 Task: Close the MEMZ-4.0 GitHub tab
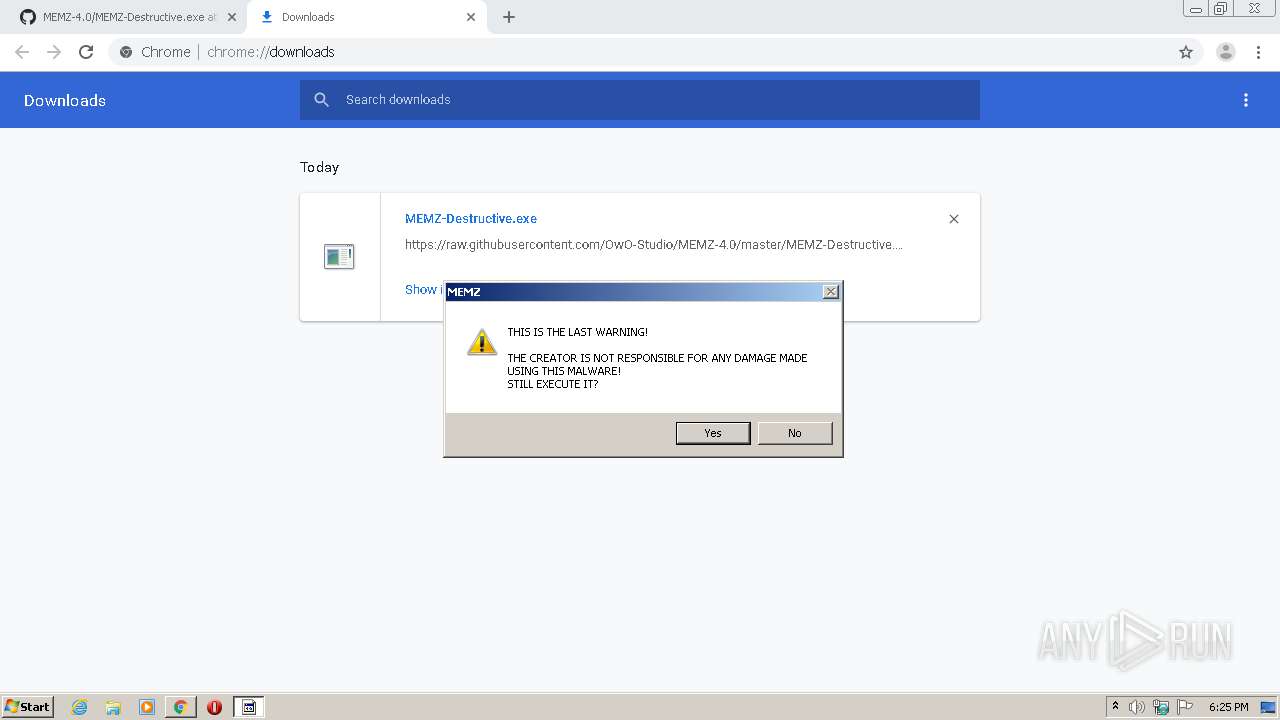click(232, 17)
